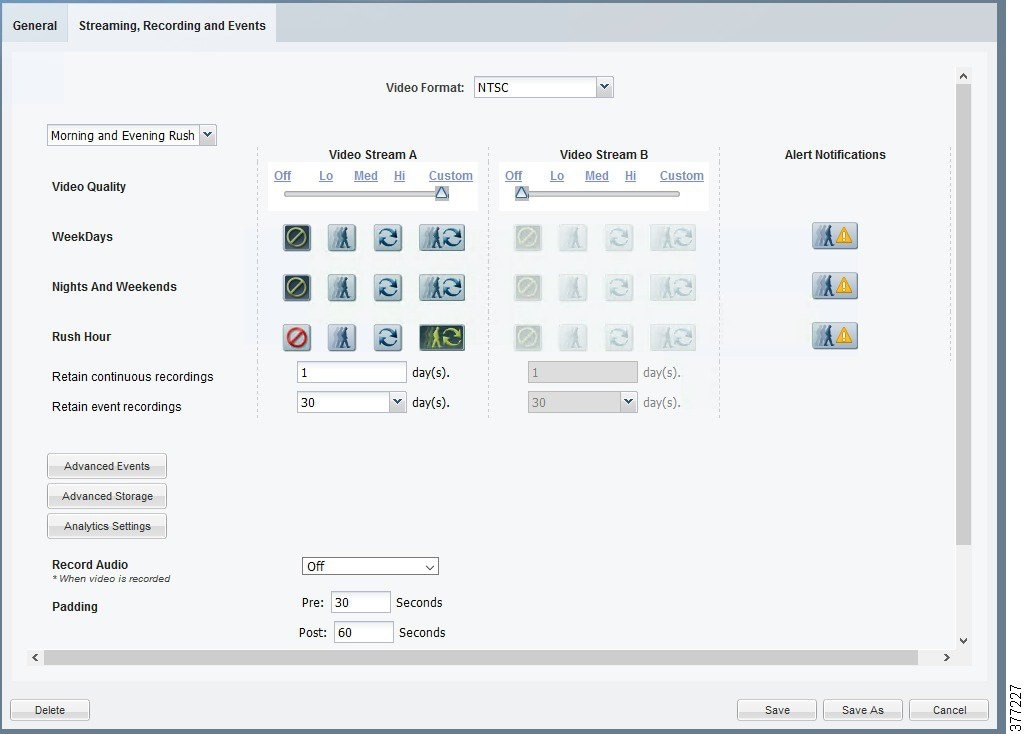Select no recording icon for WeekDays Stream A
Viewport: 1024px width, 734px height.
point(297,237)
